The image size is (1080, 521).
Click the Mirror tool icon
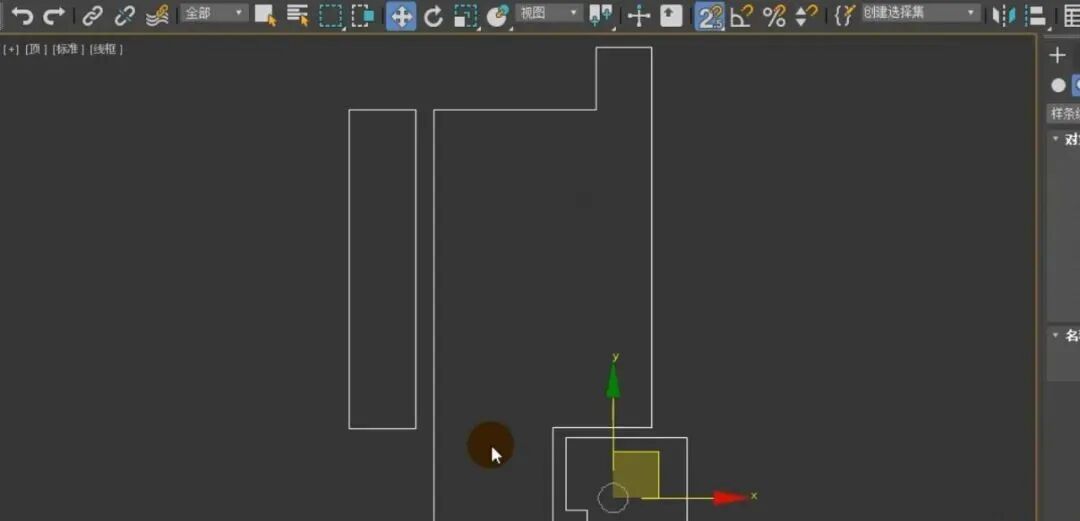coord(1004,16)
